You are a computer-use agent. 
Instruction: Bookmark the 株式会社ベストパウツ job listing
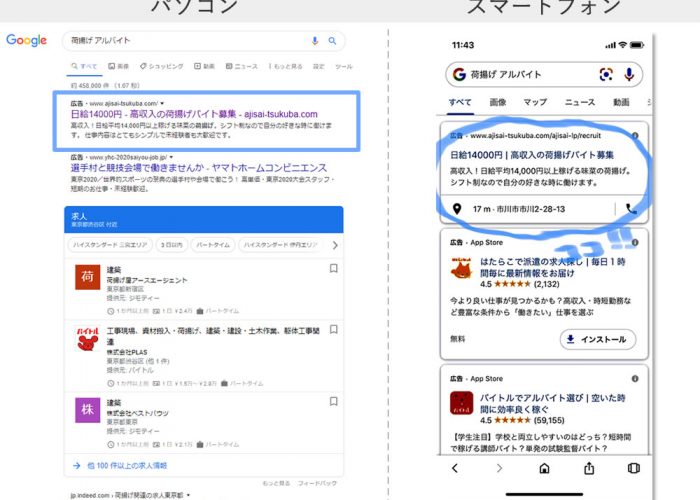(333, 401)
